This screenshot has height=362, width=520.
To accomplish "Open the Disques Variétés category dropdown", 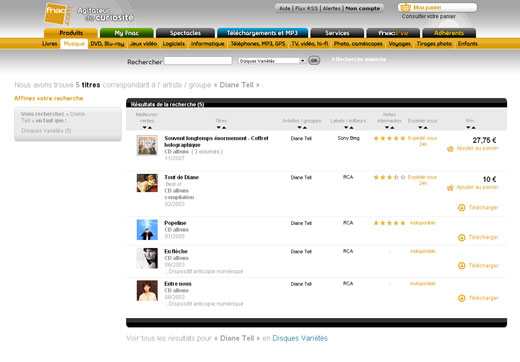I will [x=272, y=61].
